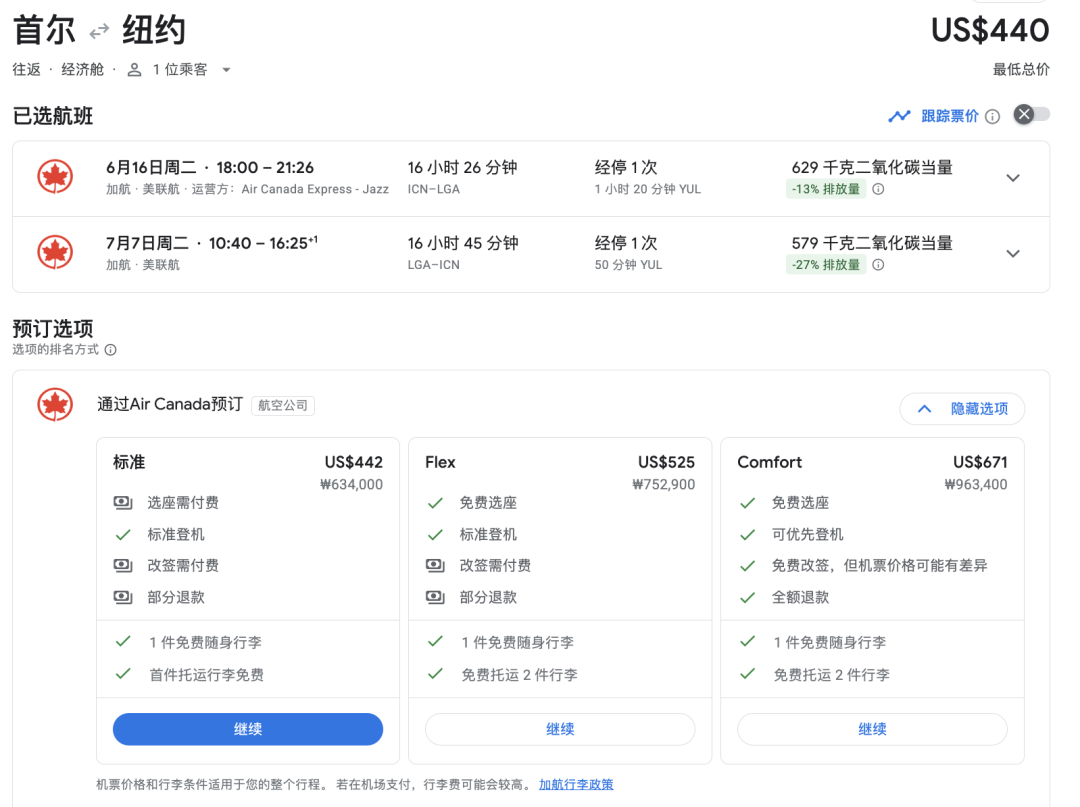Click 继续 for the Flex fare
Image resolution: width=1080 pixels, height=807 pixels.
560,729
